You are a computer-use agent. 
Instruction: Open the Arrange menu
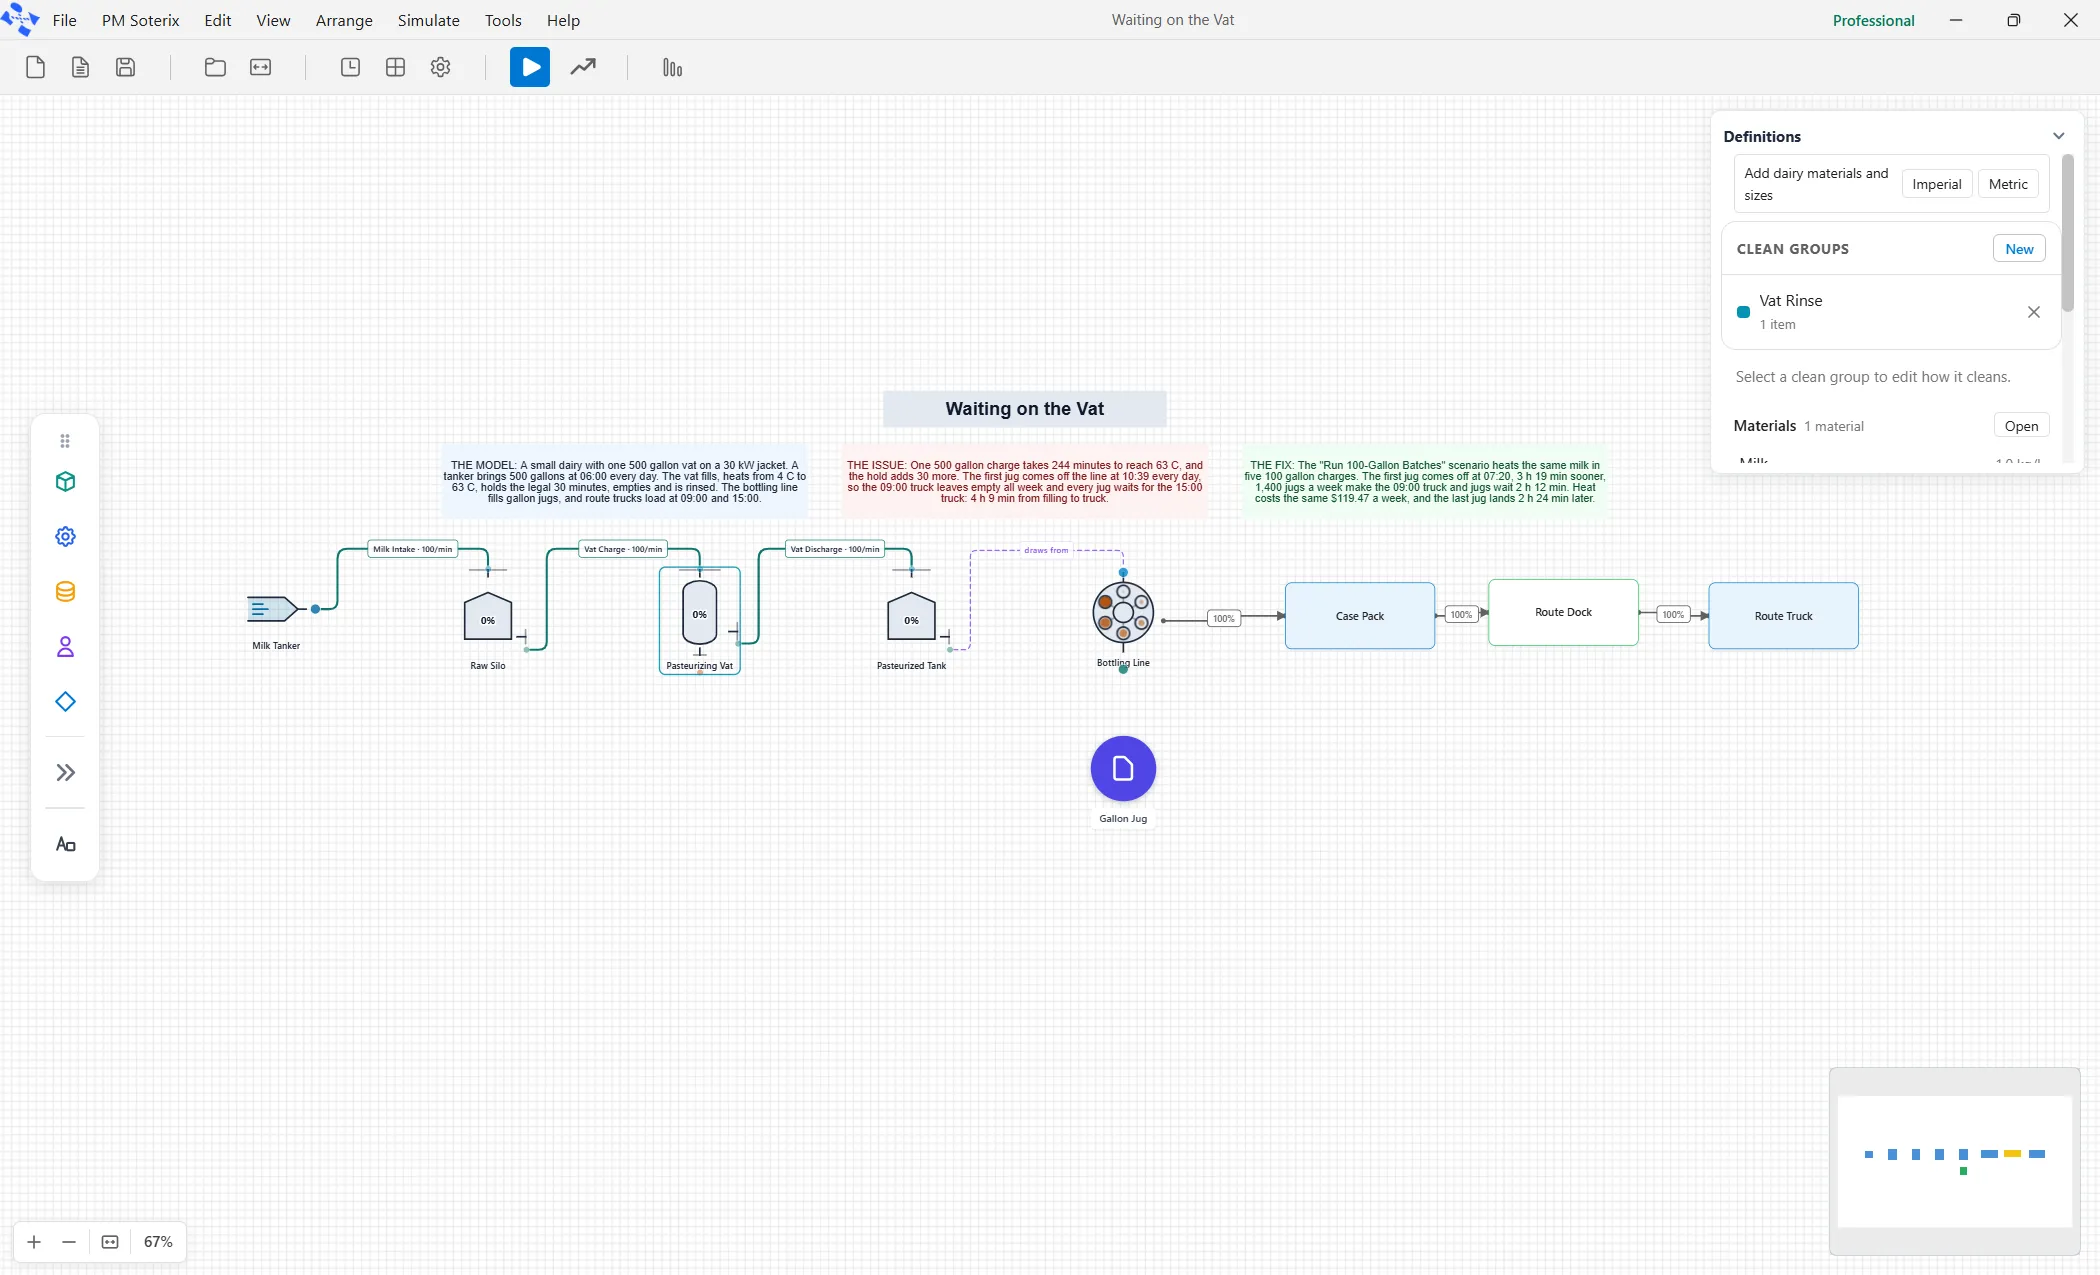(344, 20)
